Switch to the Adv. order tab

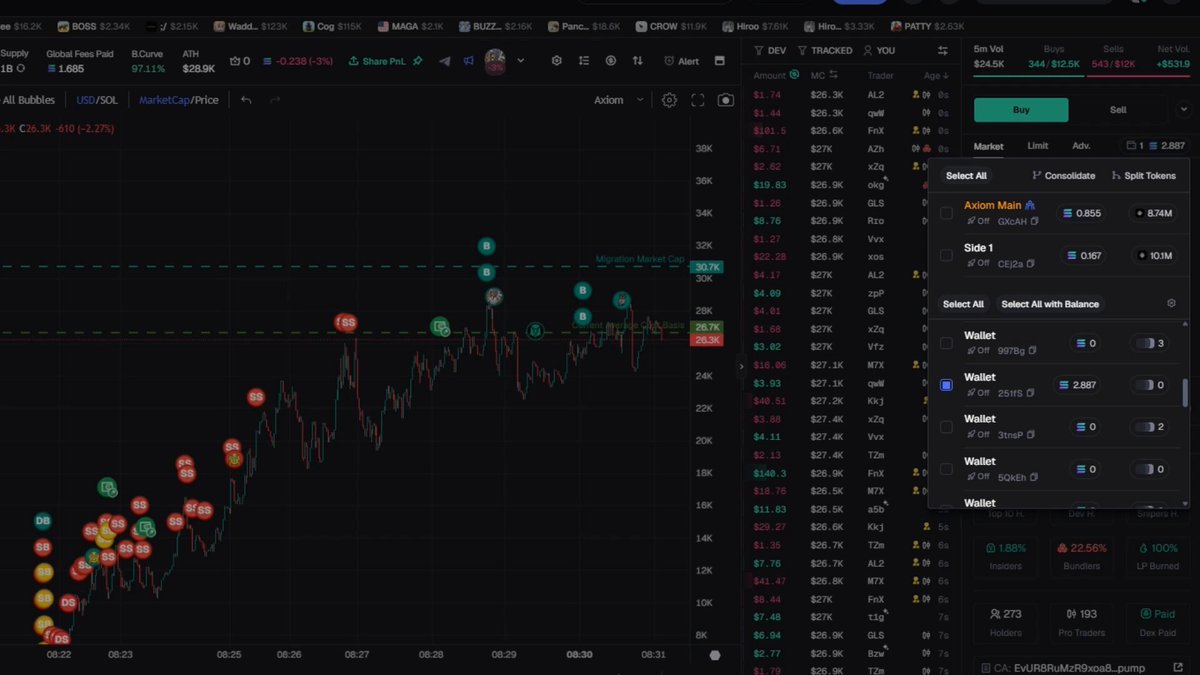[x=1081, y=146]
